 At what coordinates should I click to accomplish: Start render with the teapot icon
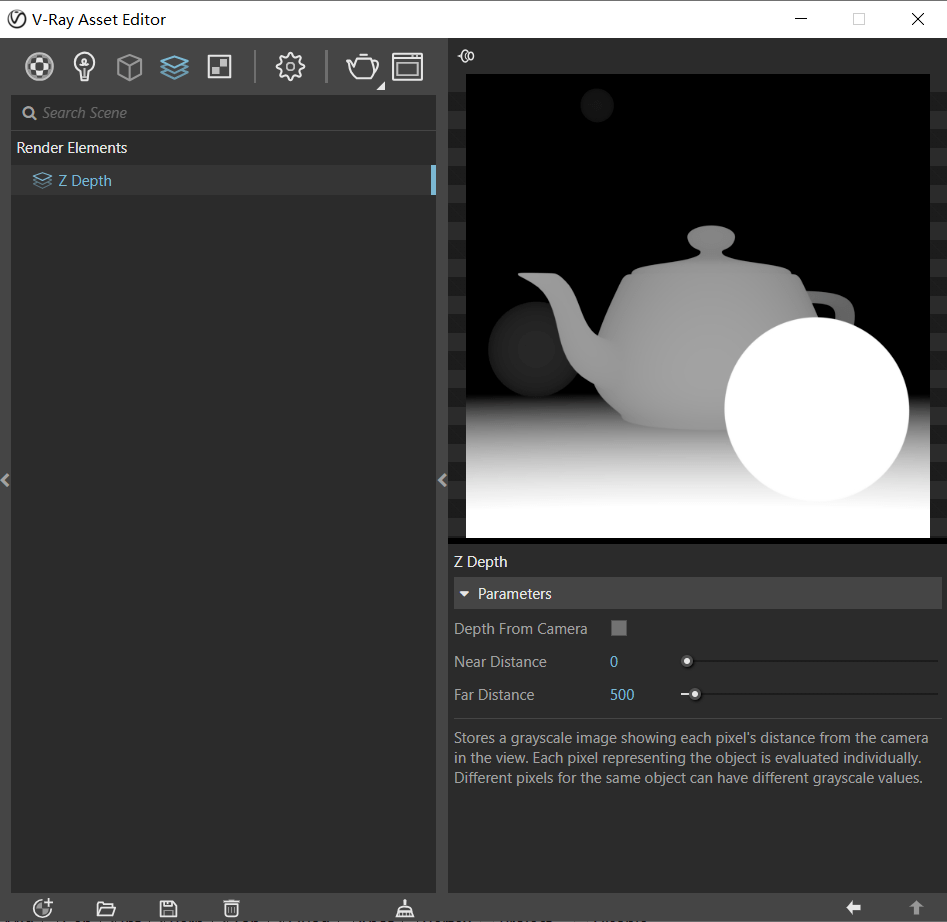[x=362, y=67]
